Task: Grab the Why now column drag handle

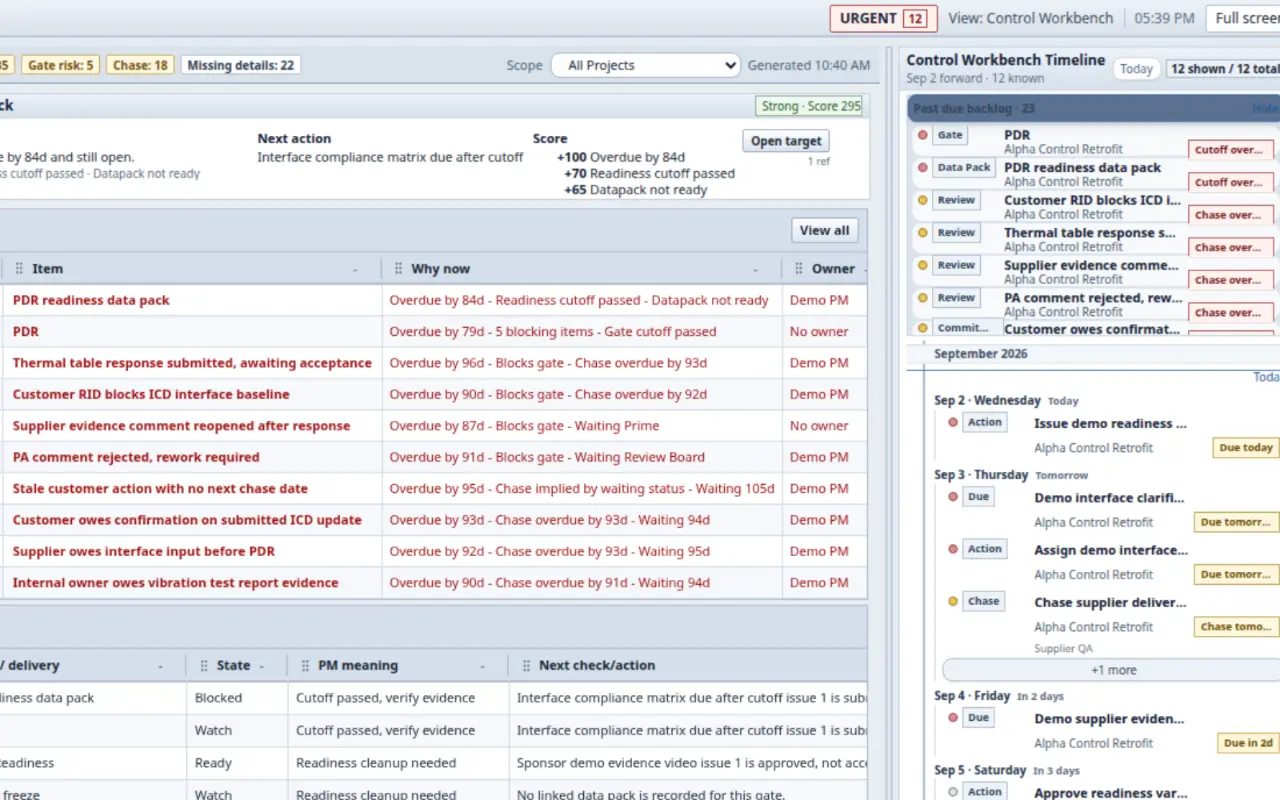Action: [x=399, y=269]
